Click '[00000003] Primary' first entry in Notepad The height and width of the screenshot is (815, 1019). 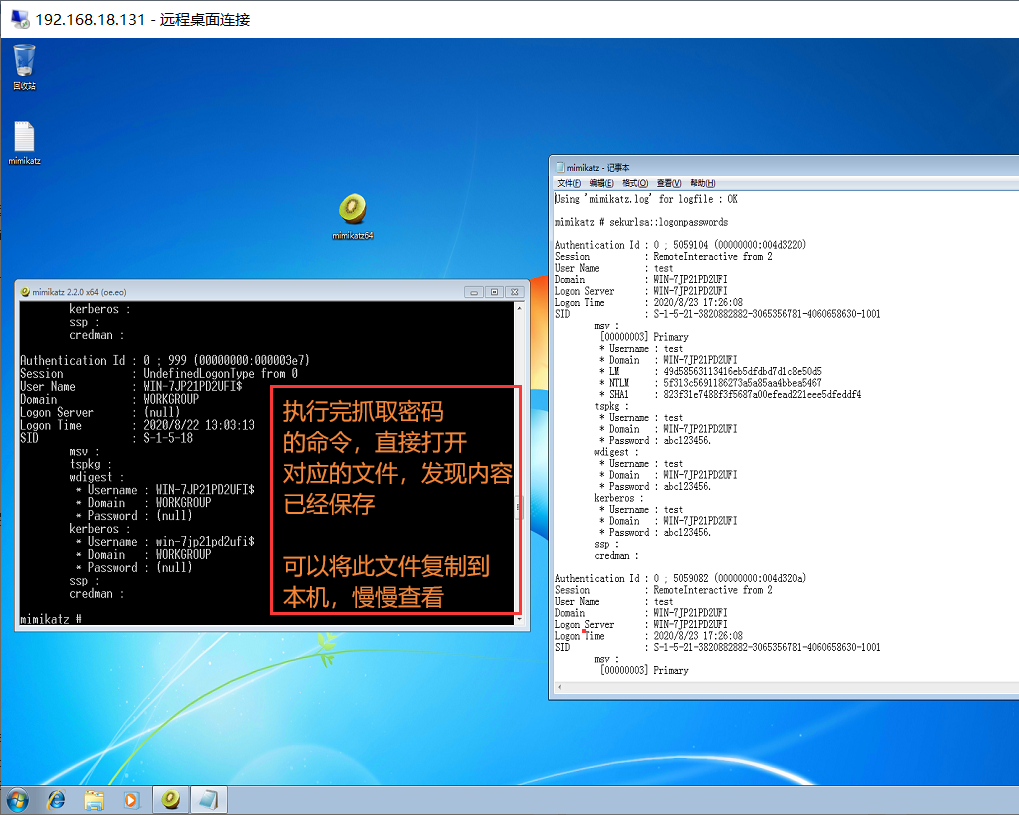644,337
